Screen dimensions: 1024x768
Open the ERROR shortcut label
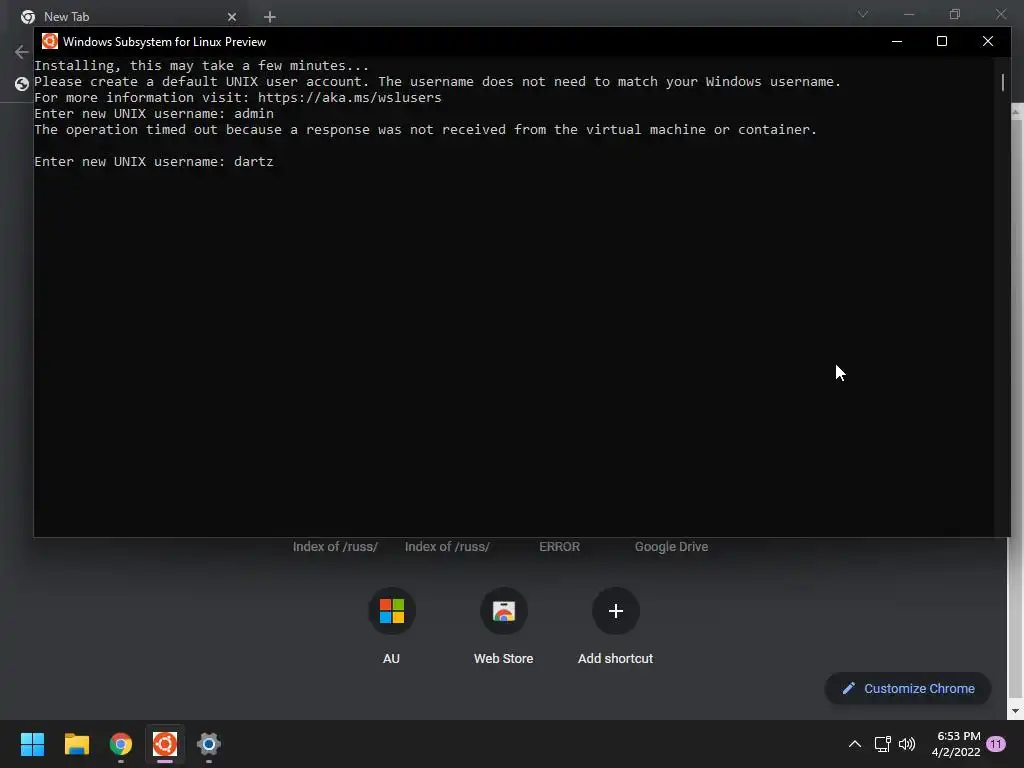click(560, 547)
